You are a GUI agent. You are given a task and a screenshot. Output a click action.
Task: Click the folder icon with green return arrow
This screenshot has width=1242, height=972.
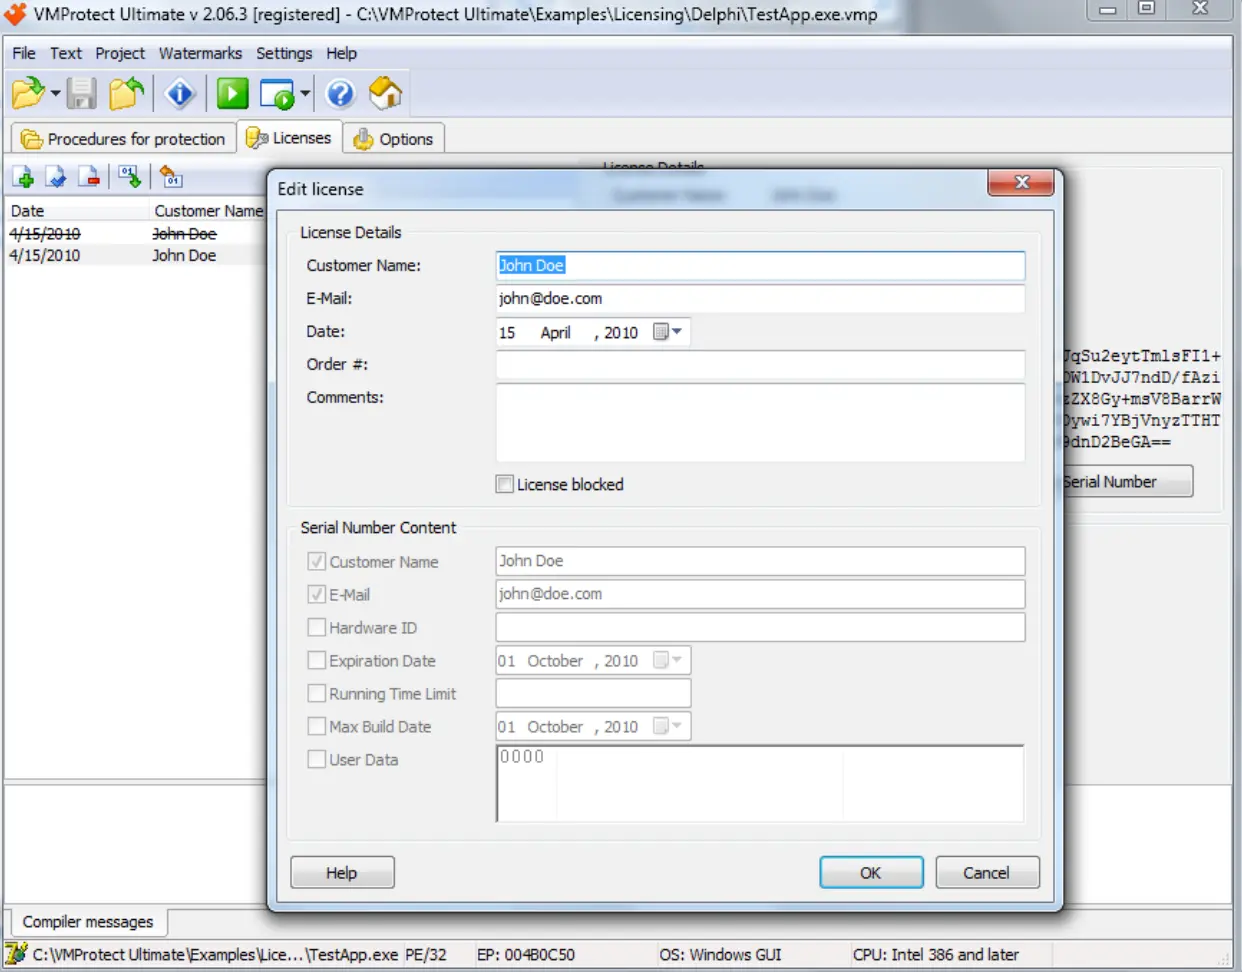[x=127, y=94]
